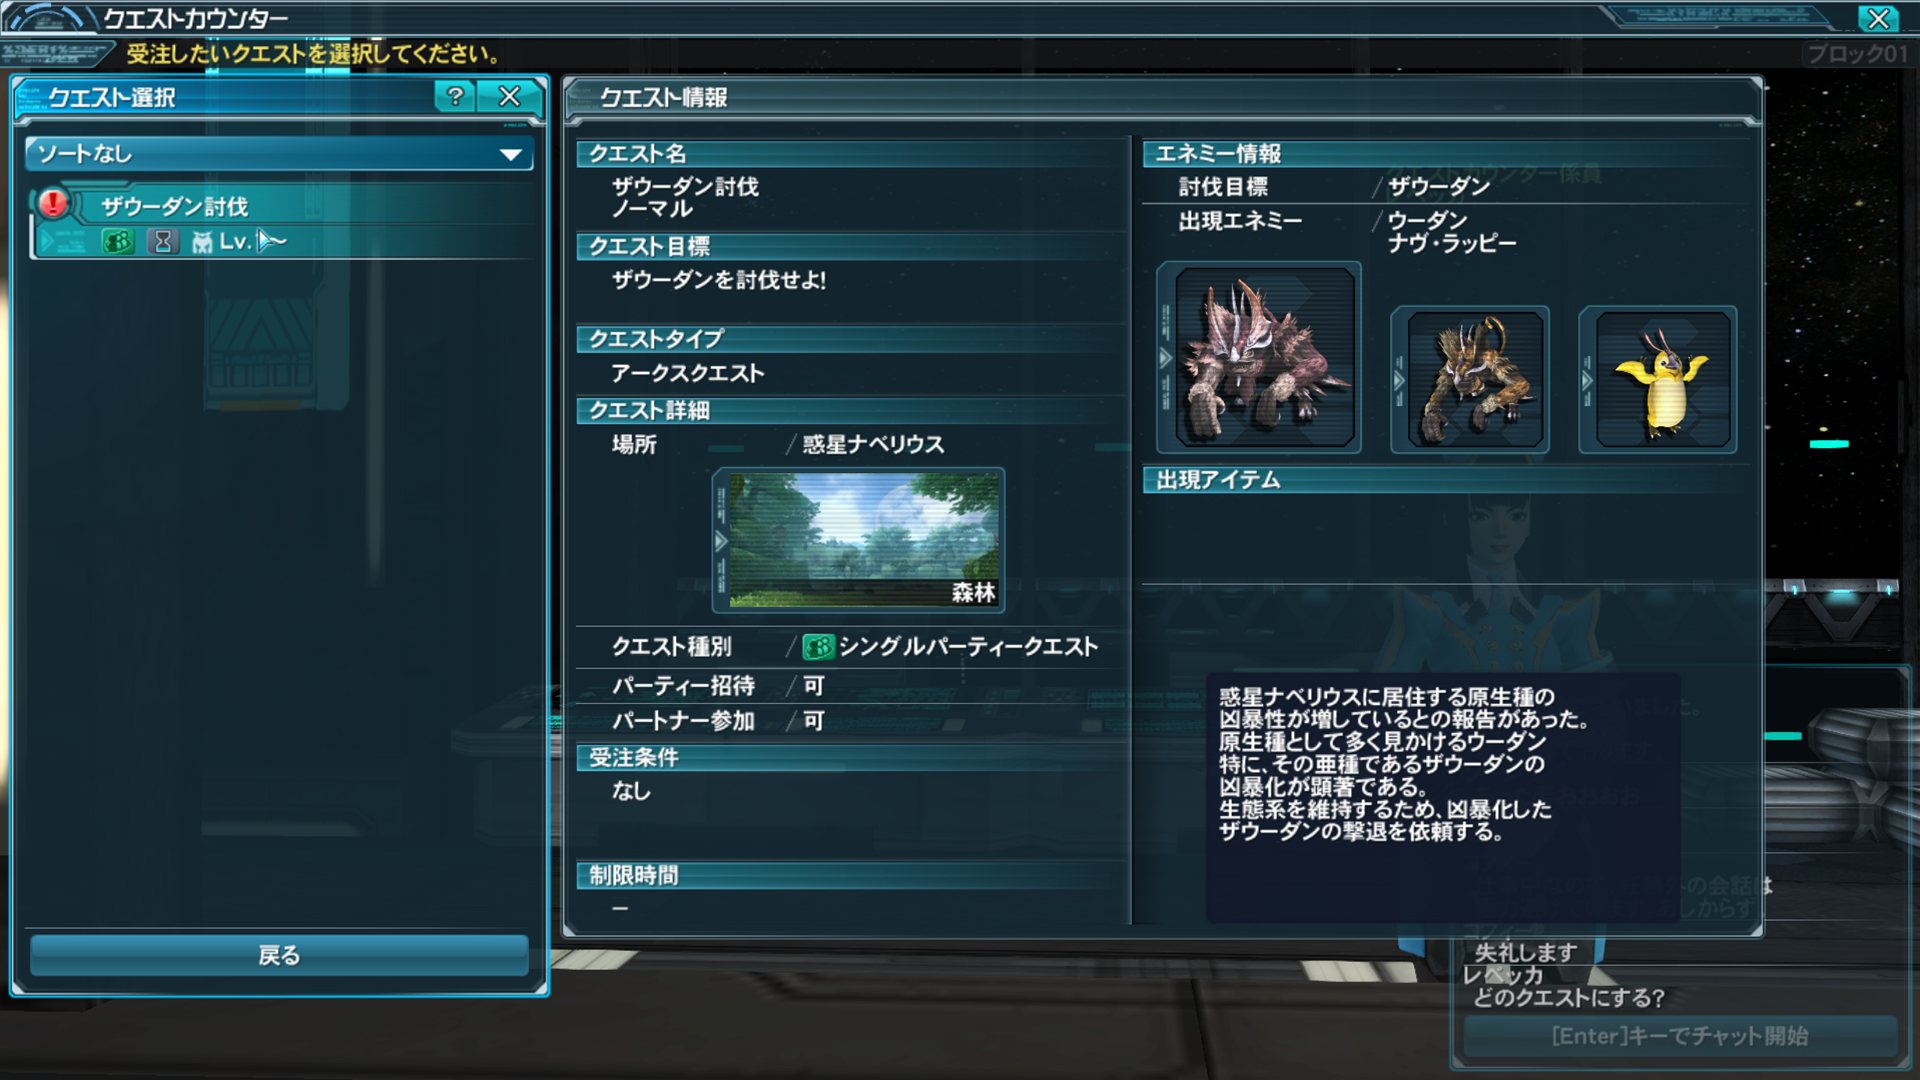Close the クエスト選択 panel
This screenshot has width=1920, height=1080.
pos(510,96)
